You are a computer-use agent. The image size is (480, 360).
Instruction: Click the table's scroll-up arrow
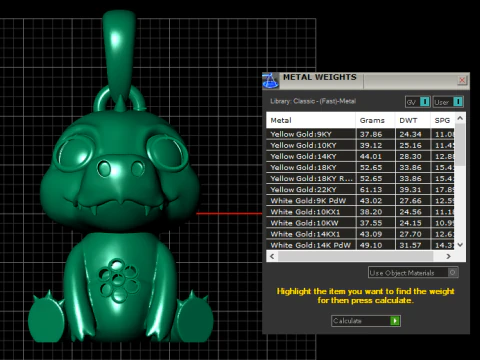460,118
